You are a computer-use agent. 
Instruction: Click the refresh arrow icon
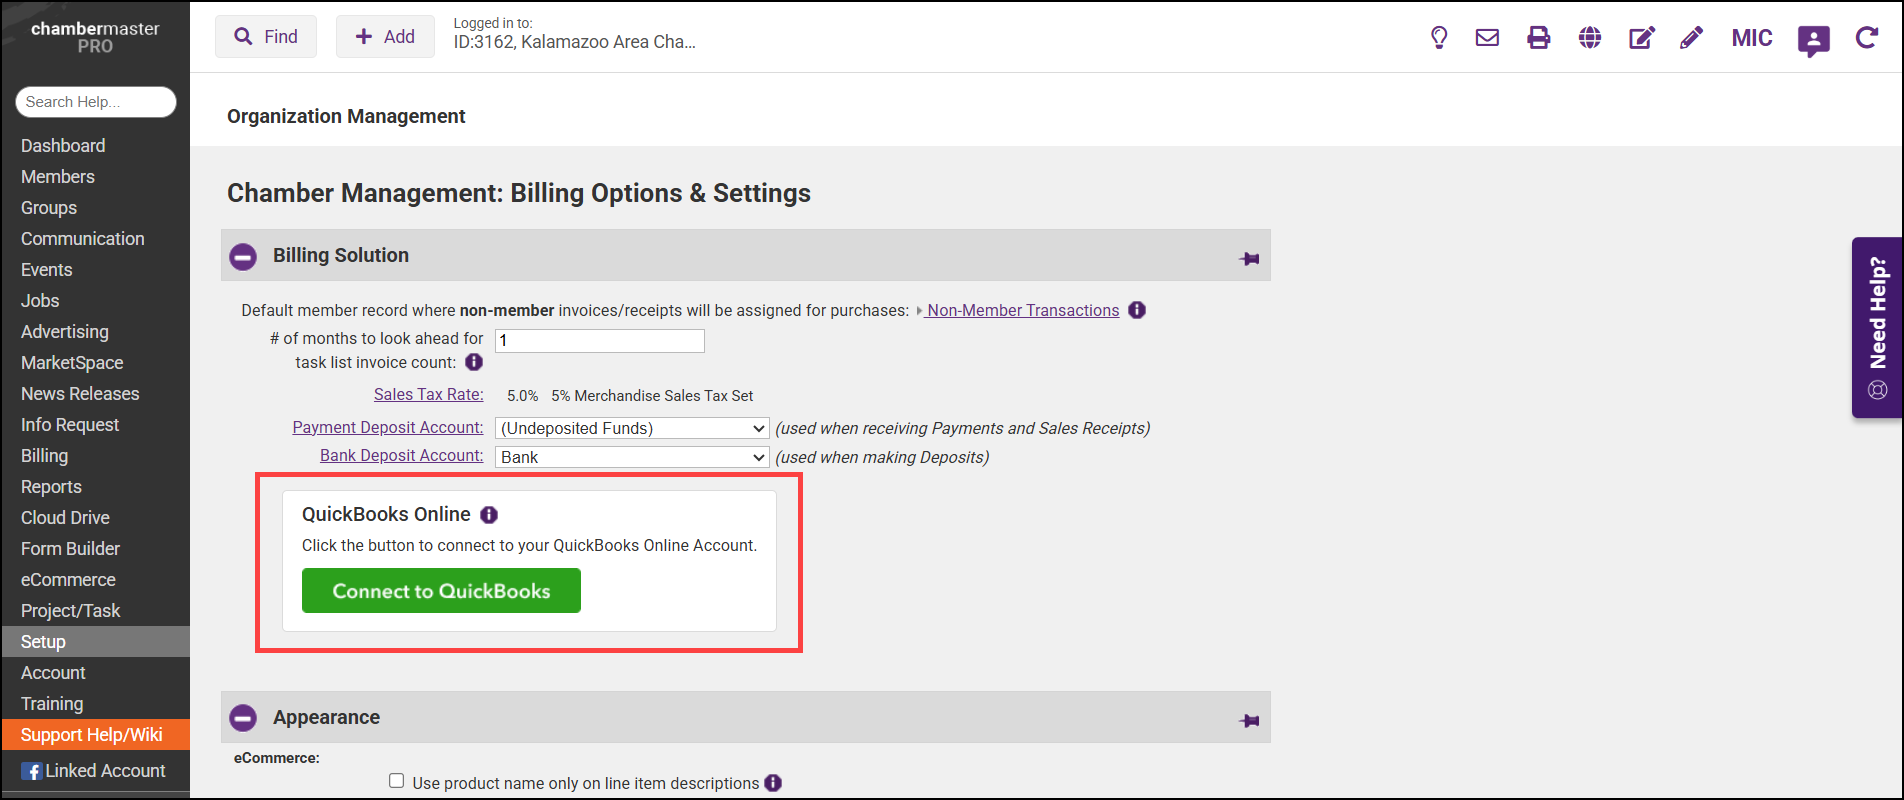point(1866,38)
